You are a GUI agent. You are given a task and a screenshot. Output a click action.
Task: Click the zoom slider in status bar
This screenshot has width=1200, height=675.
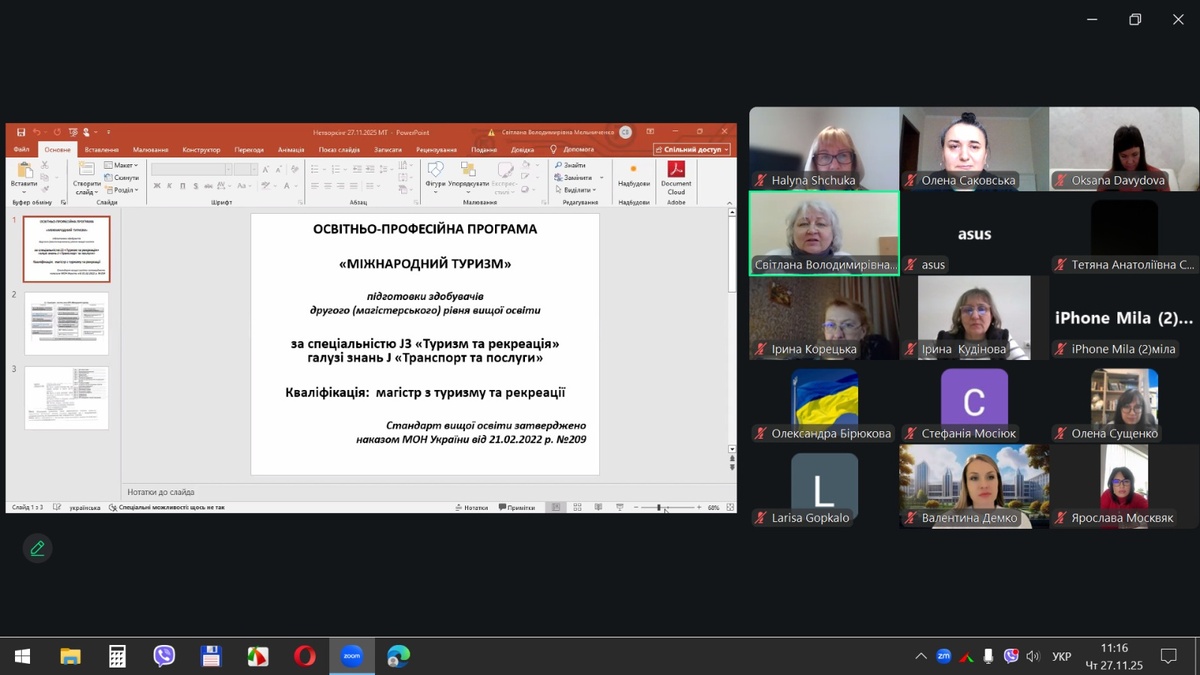[x=663, y=508]
